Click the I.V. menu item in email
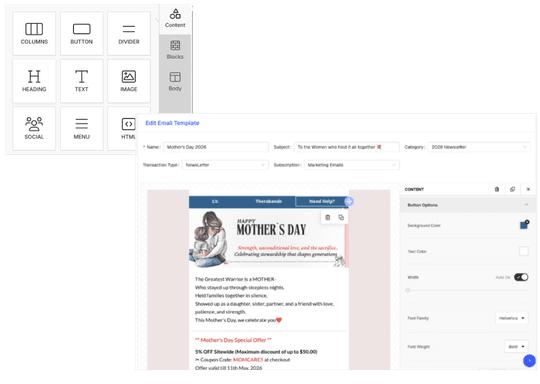Image resolution: width=540 pixels, height=384 pixels. click(x=215, y=201)
